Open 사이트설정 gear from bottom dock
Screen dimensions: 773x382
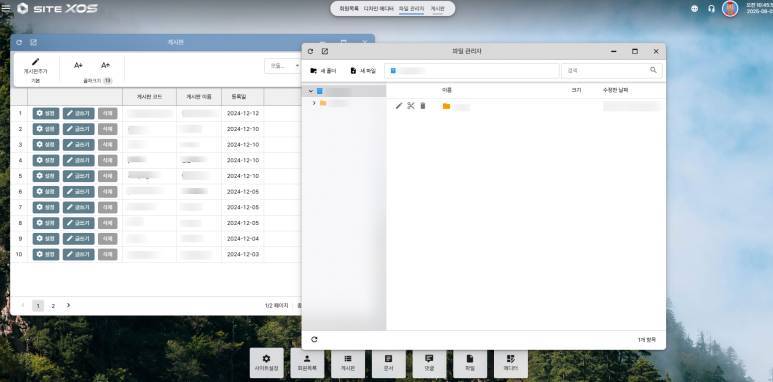[x=267, y=363]
